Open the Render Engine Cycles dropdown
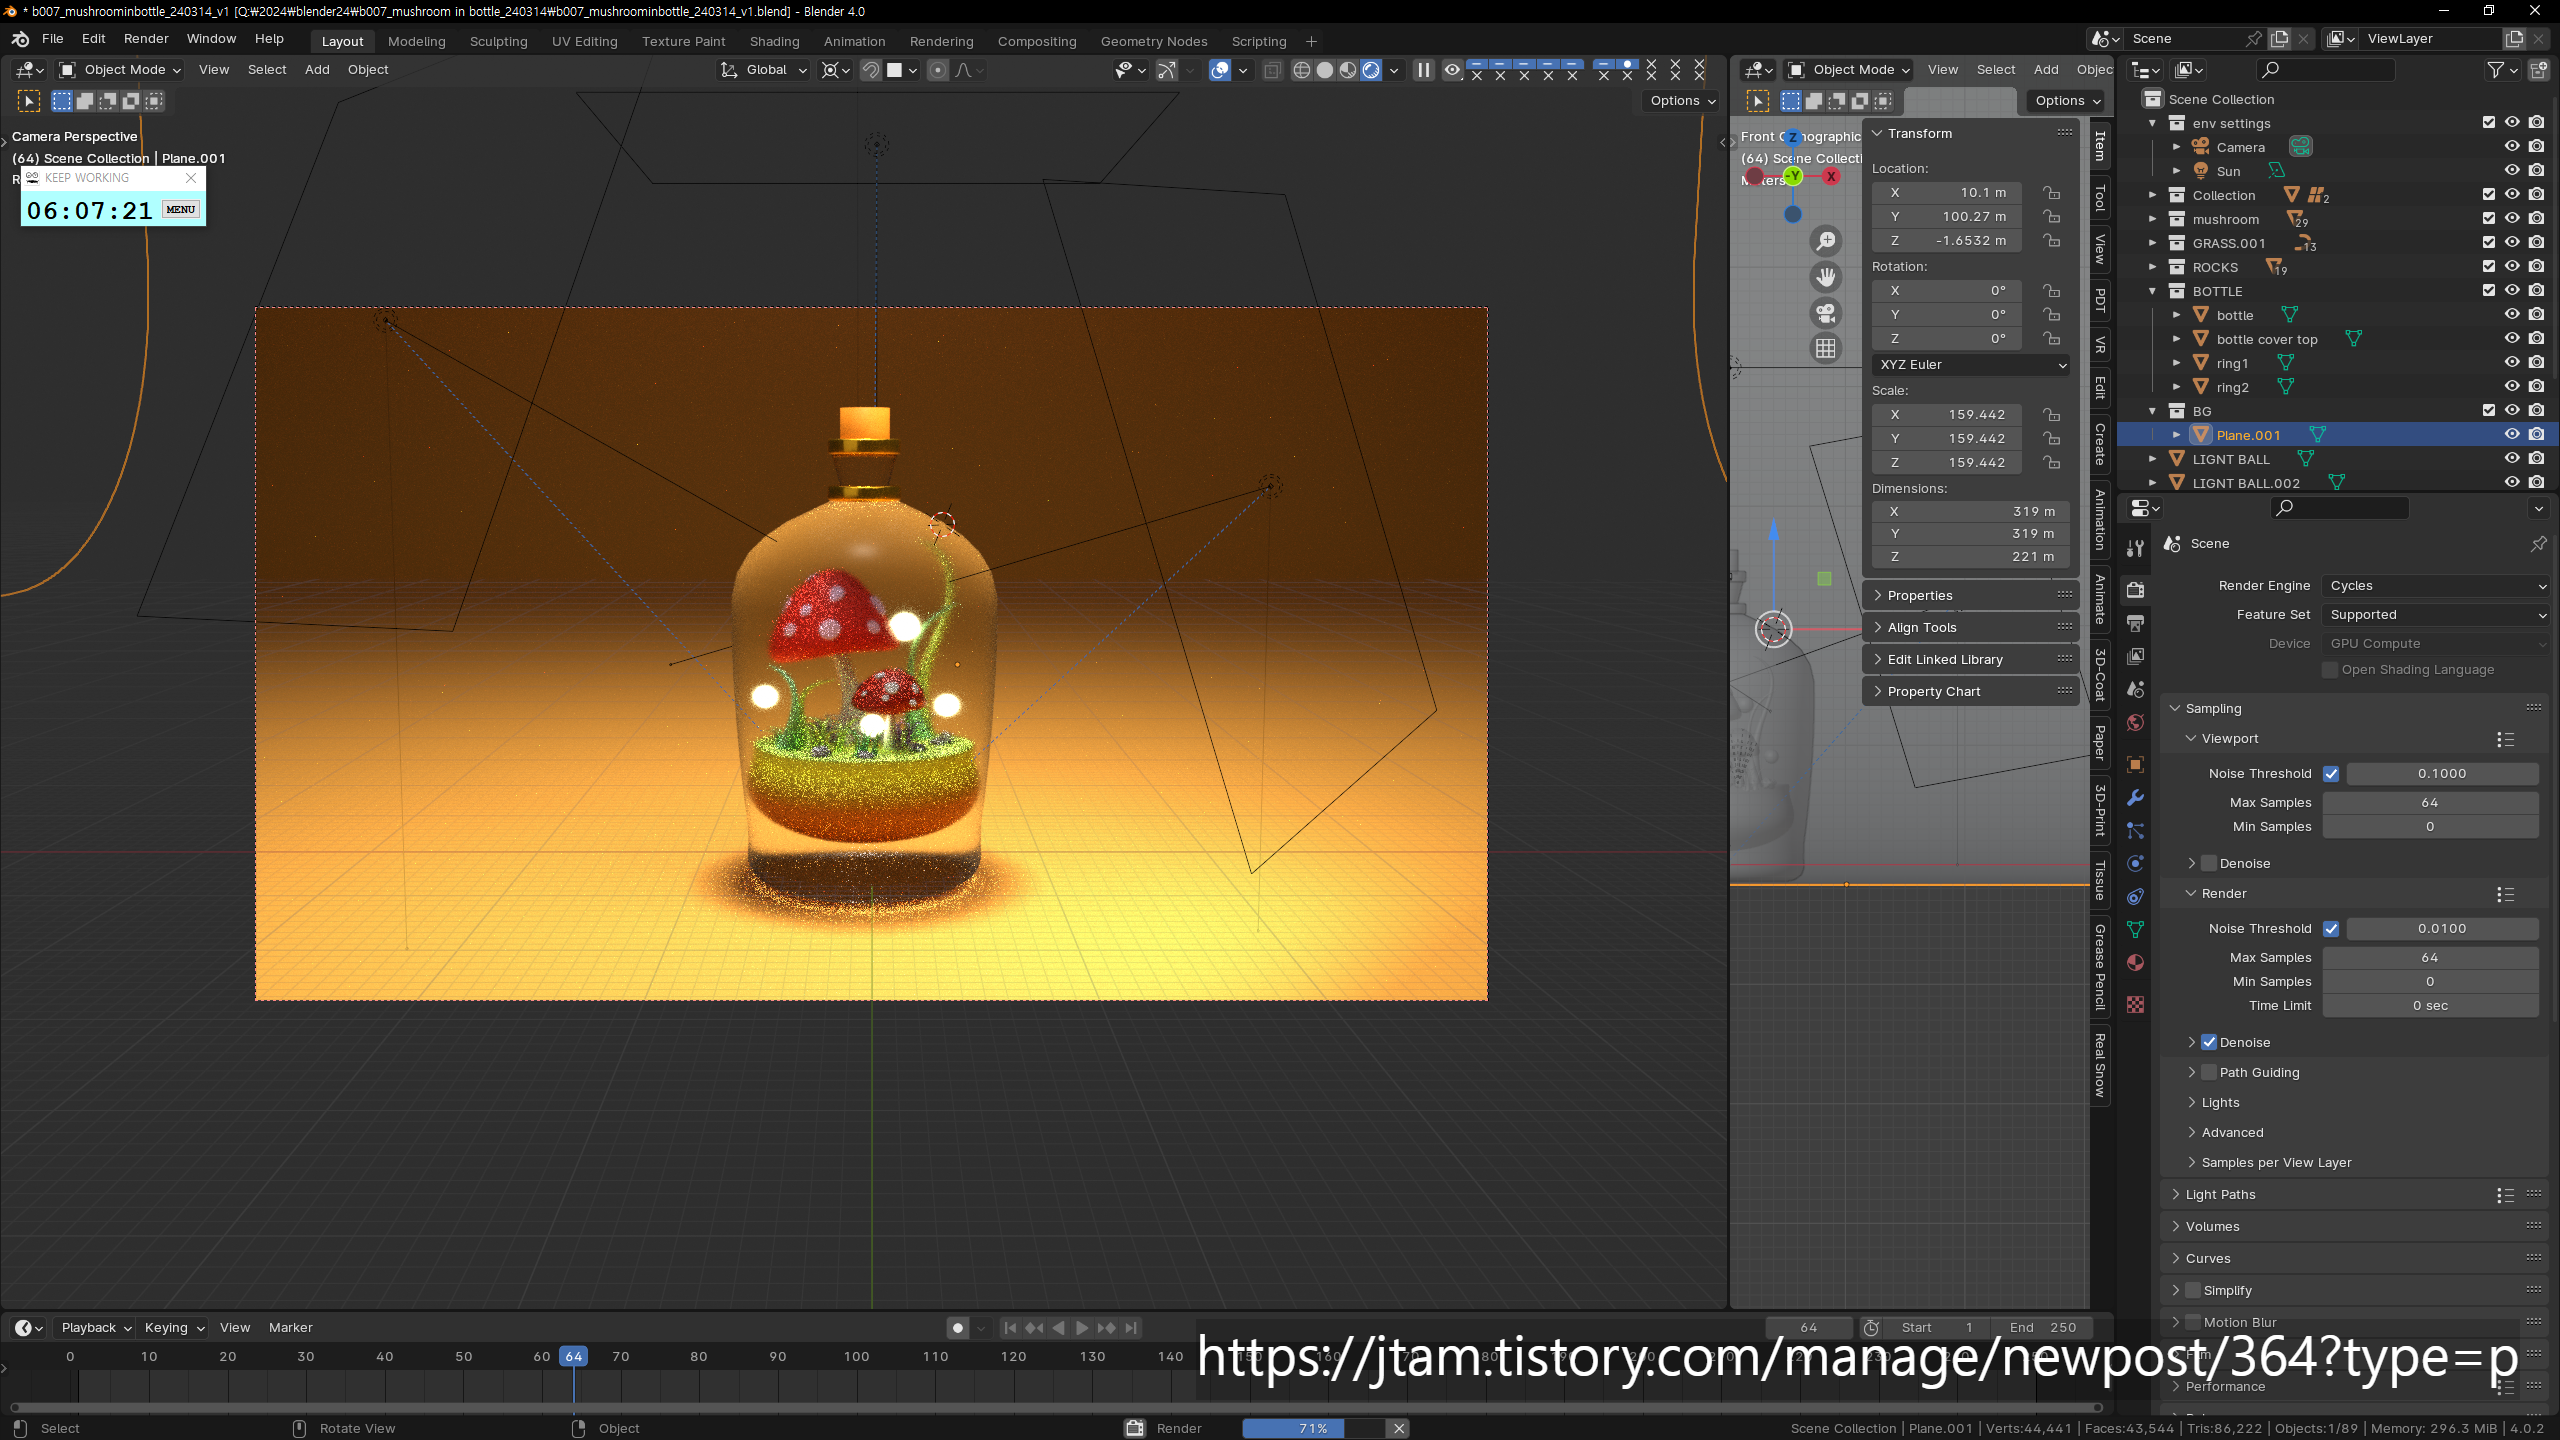The image size is (2560, 1440). tap(2436, 586)
